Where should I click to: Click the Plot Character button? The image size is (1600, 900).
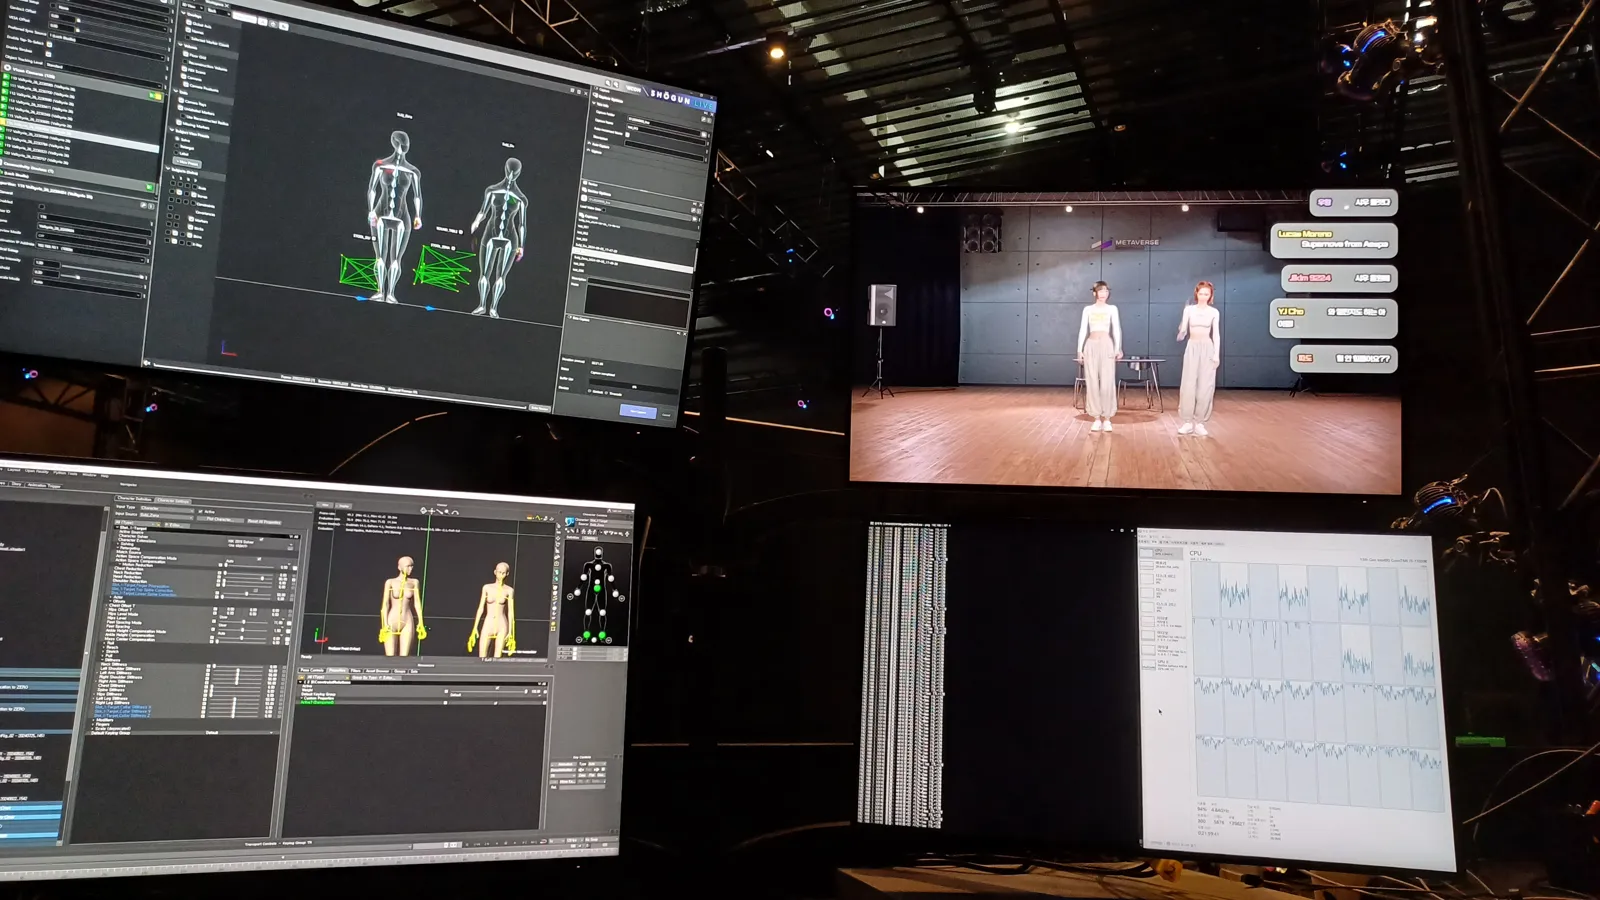coord(220,519)
